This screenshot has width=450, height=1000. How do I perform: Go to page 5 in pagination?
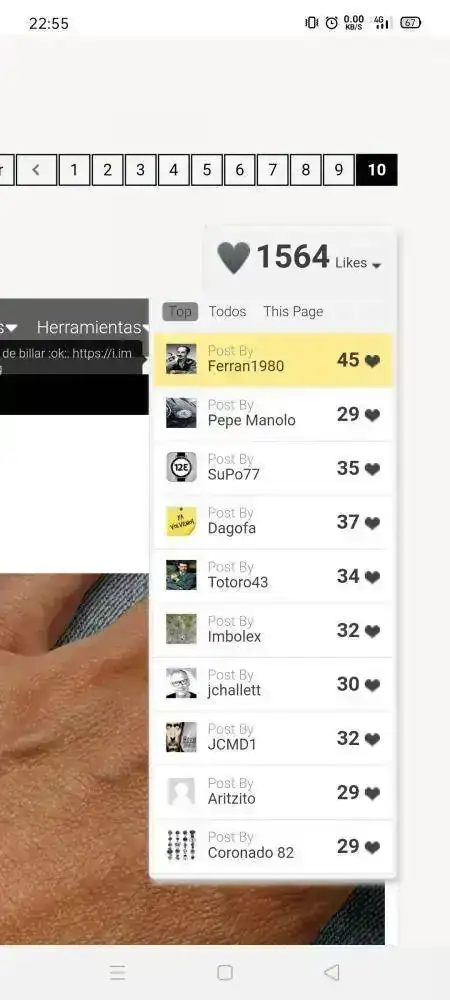coord(207,170)
